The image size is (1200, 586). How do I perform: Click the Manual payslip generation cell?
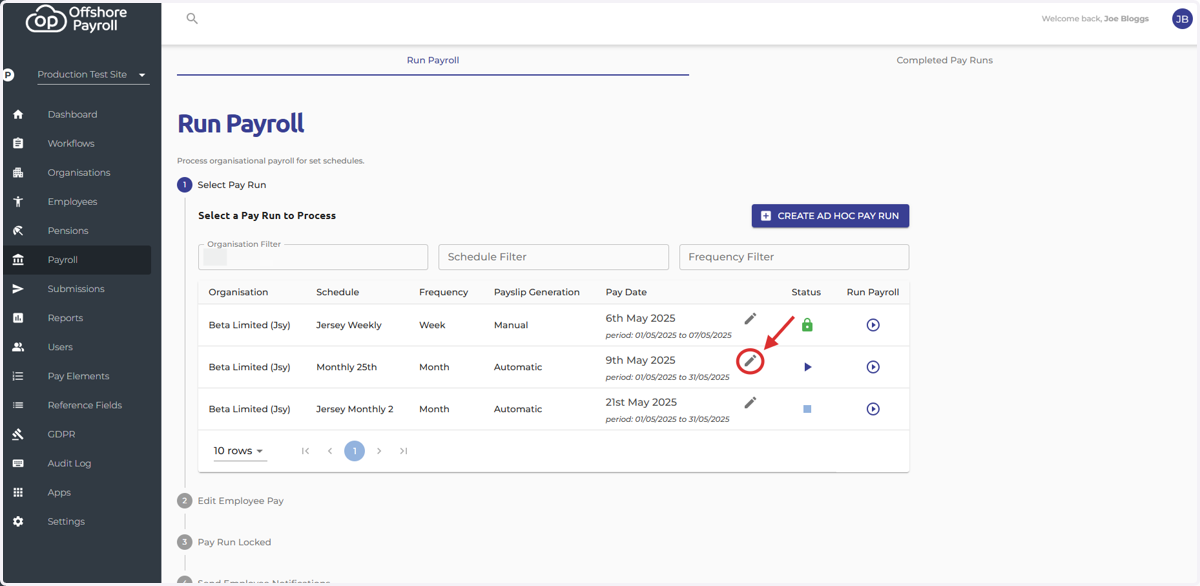pyautogui.click(x=511, y=325)
